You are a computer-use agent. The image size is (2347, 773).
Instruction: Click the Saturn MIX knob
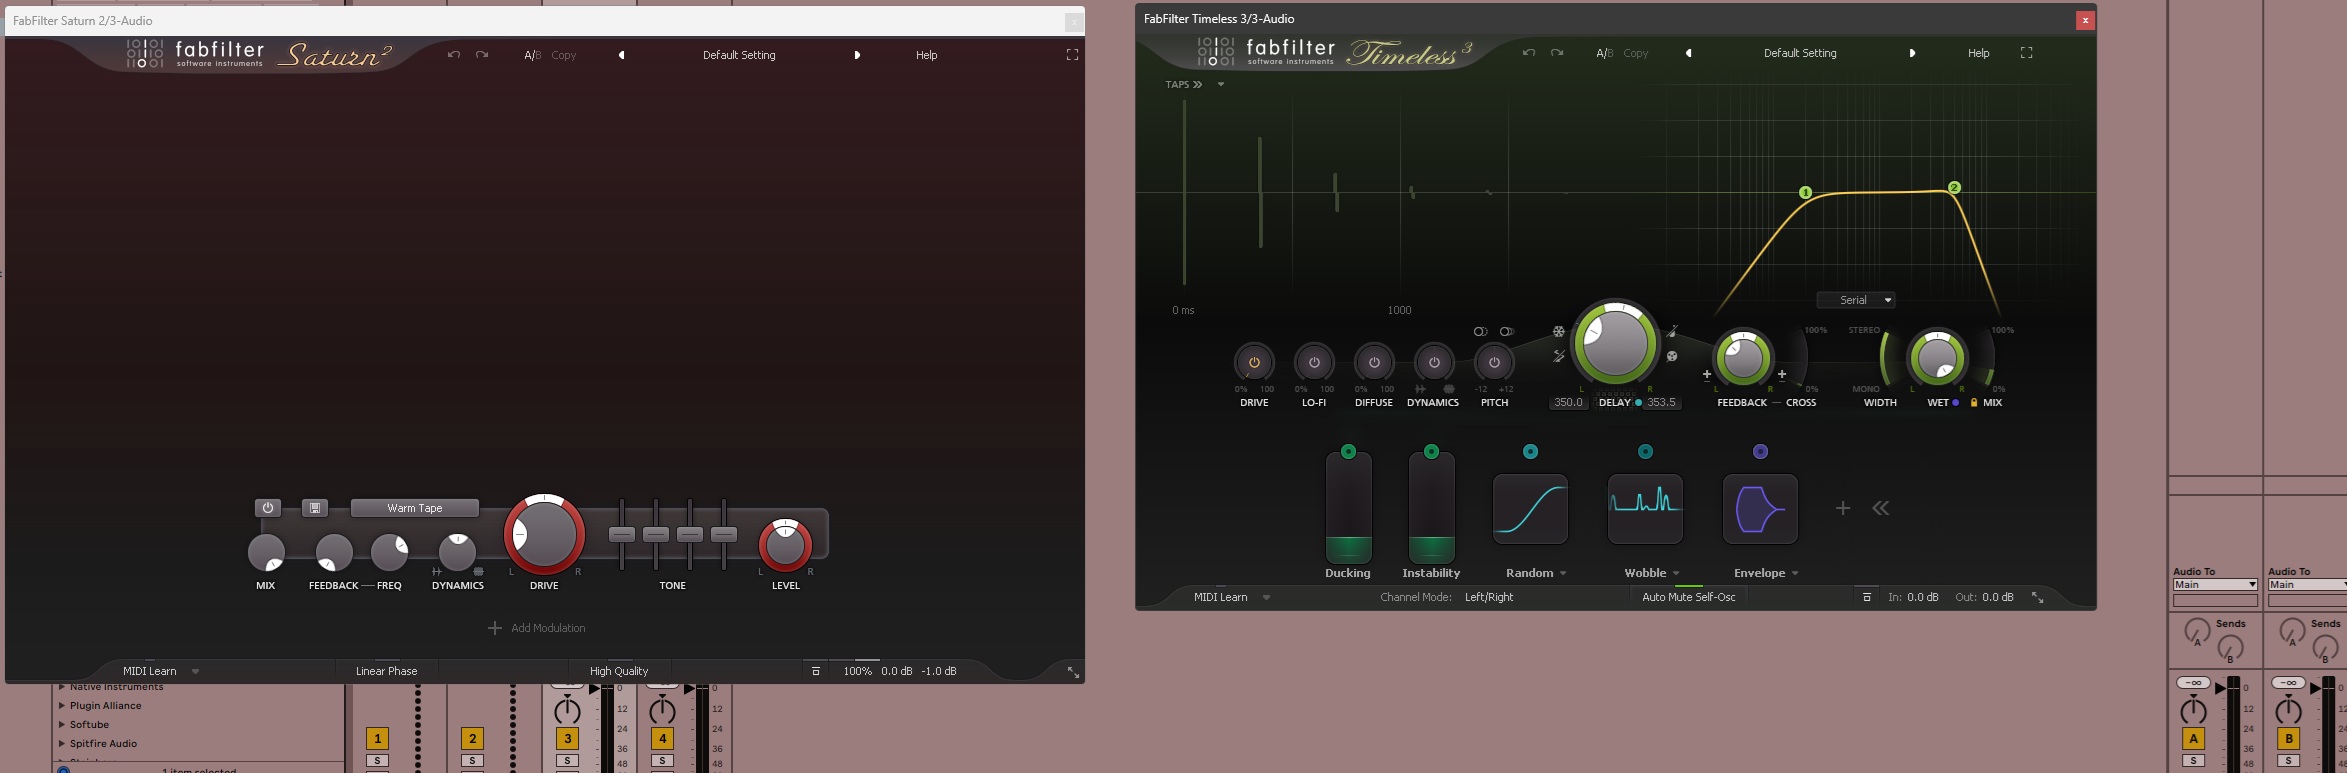pos(266,552)
